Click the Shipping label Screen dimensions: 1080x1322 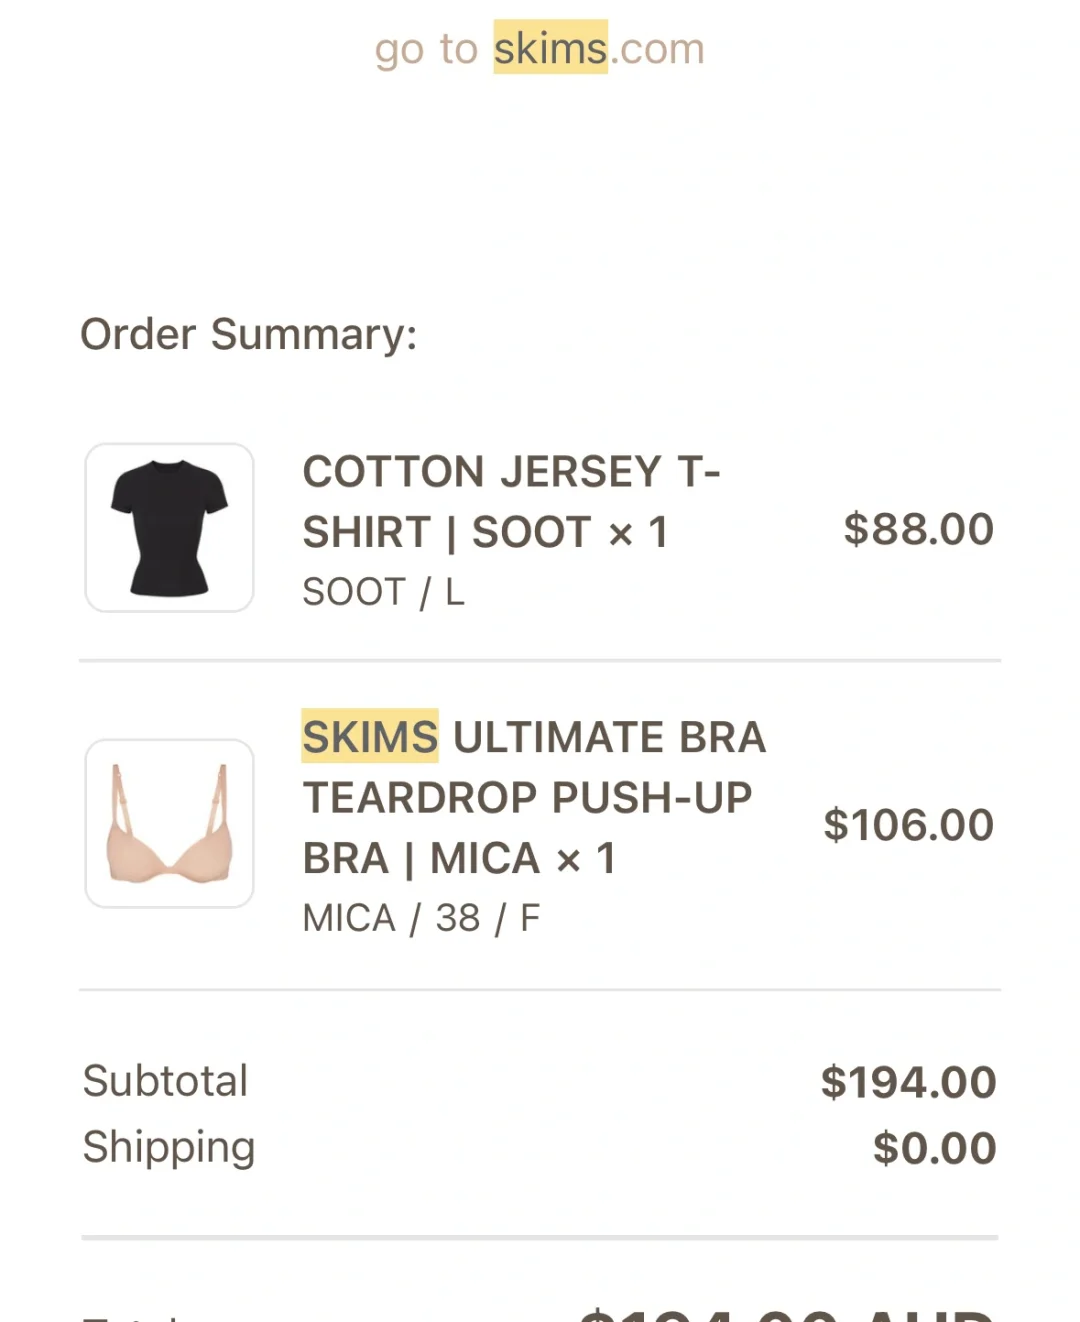(169, 1147)
